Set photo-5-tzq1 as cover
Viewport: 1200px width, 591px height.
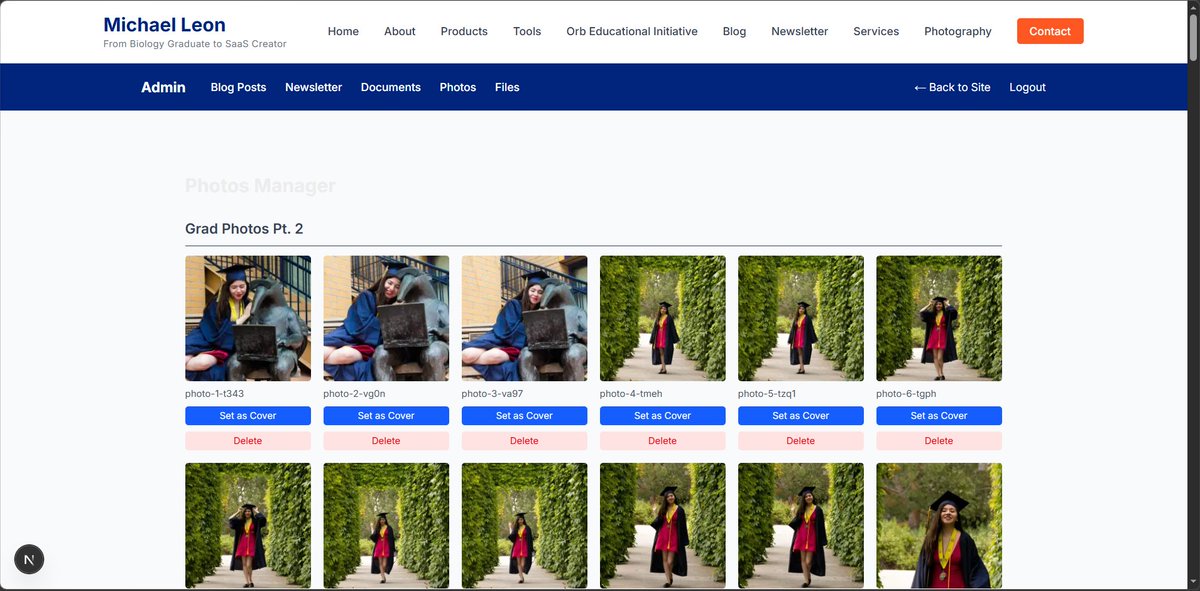[801, 416]
